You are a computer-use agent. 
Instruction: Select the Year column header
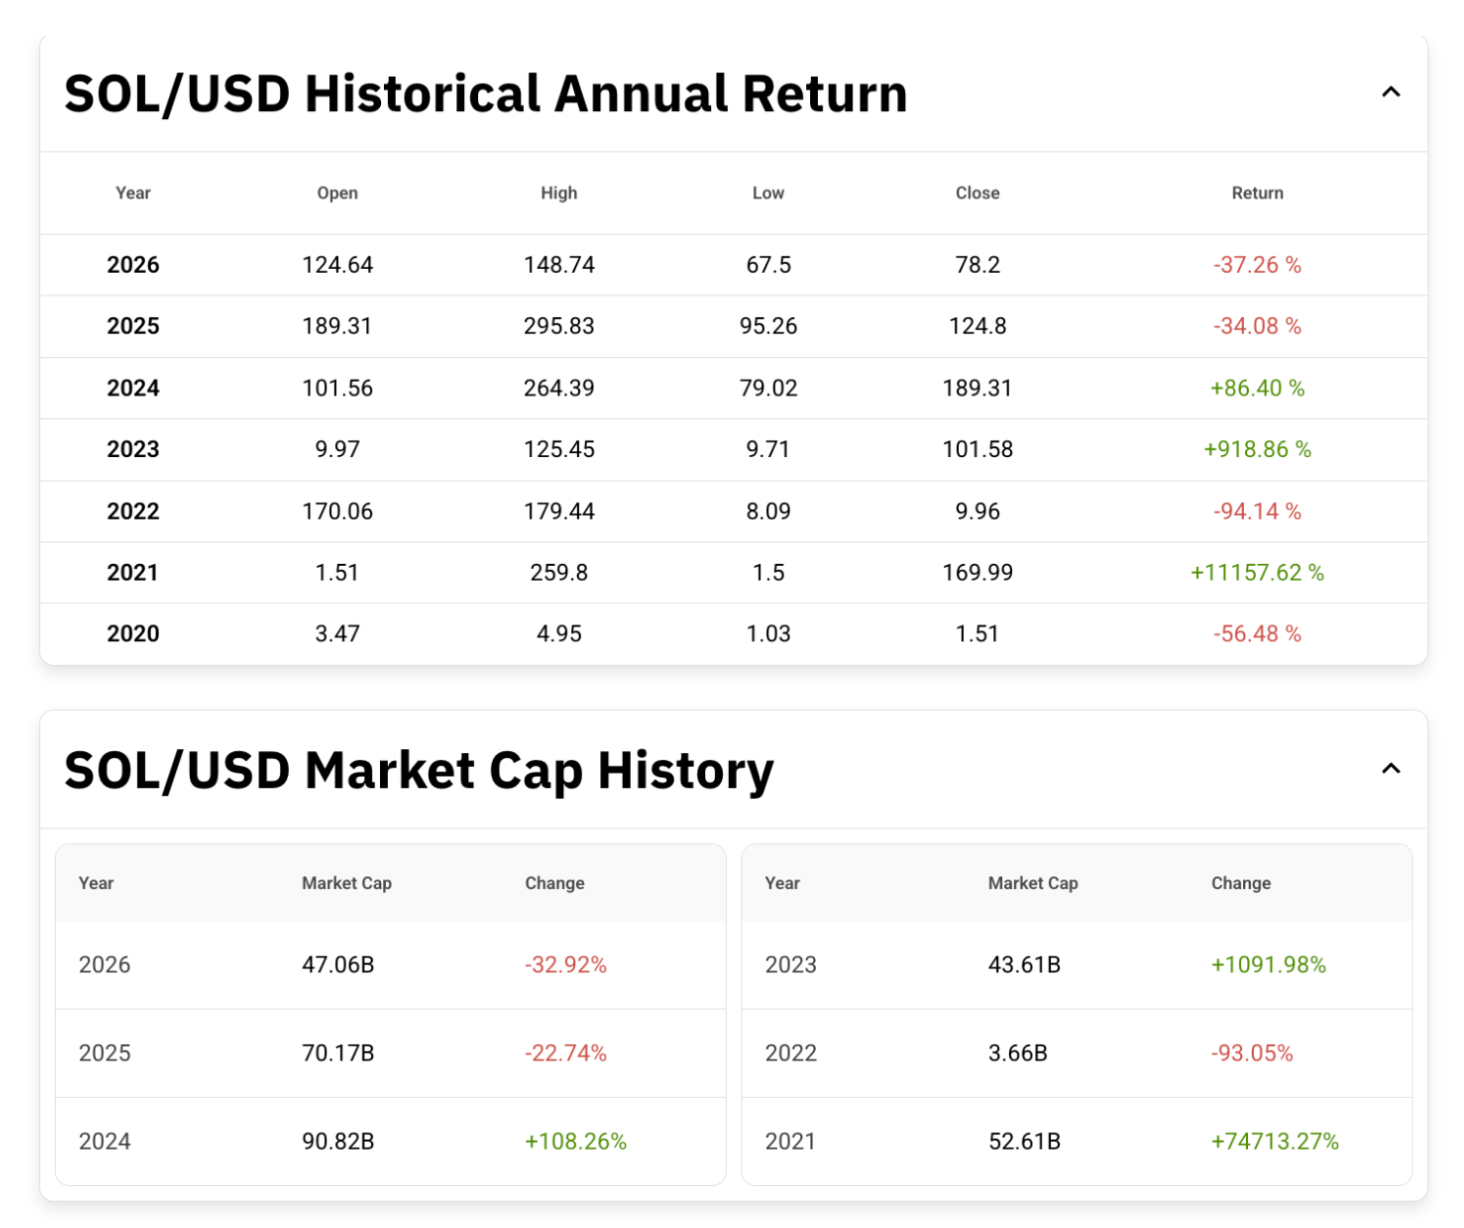click(x=132, y=193)
